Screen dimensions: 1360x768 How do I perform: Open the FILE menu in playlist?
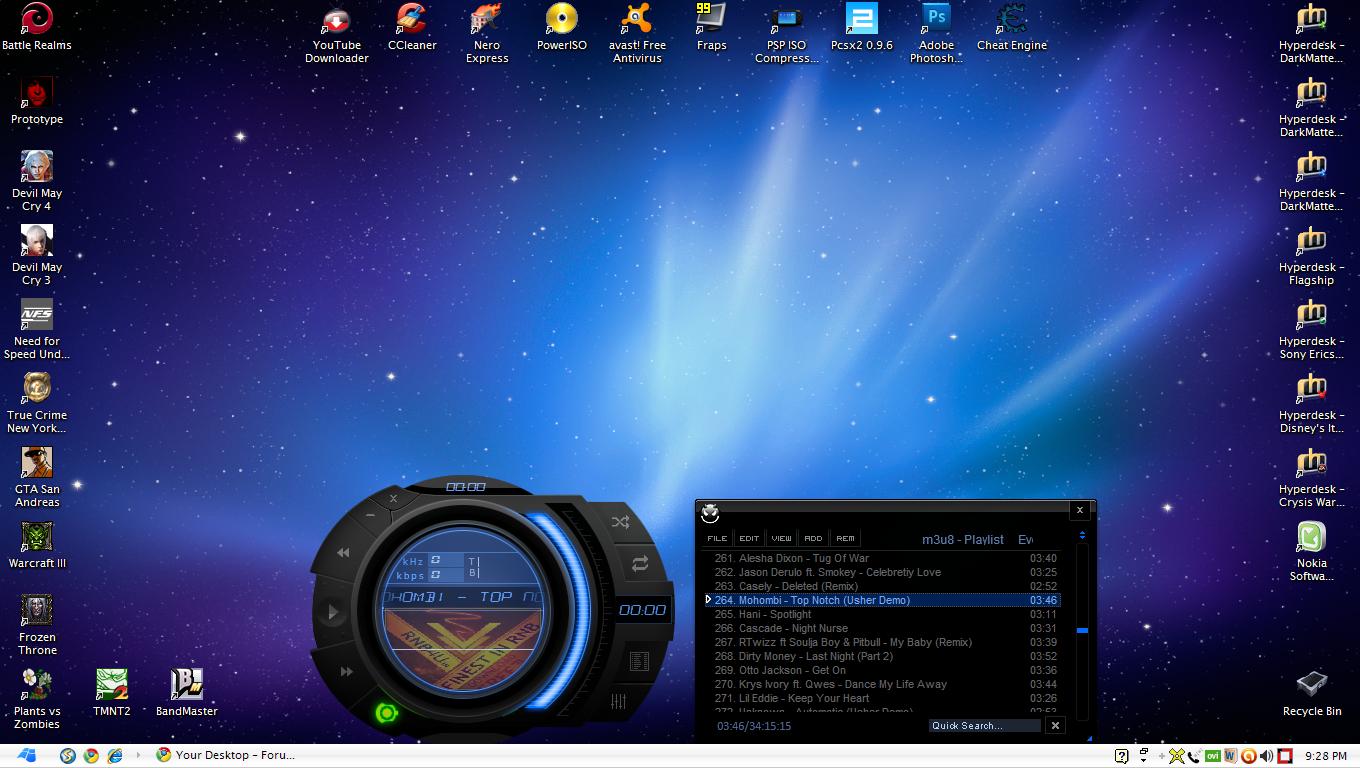coord(717,538)
